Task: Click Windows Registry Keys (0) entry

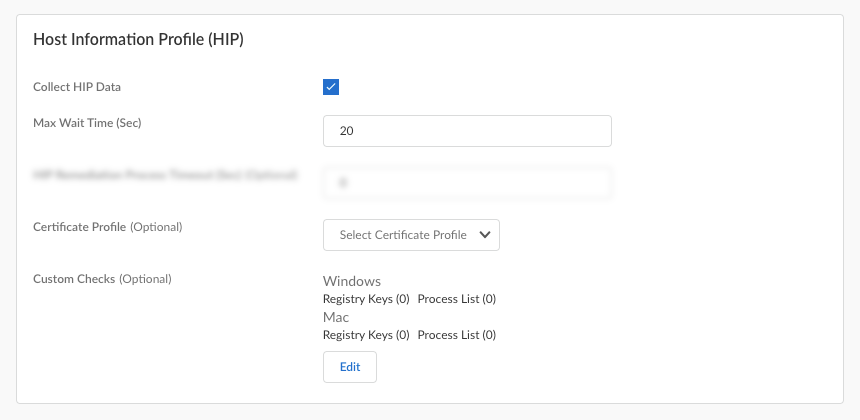Action: coord(366,299)
